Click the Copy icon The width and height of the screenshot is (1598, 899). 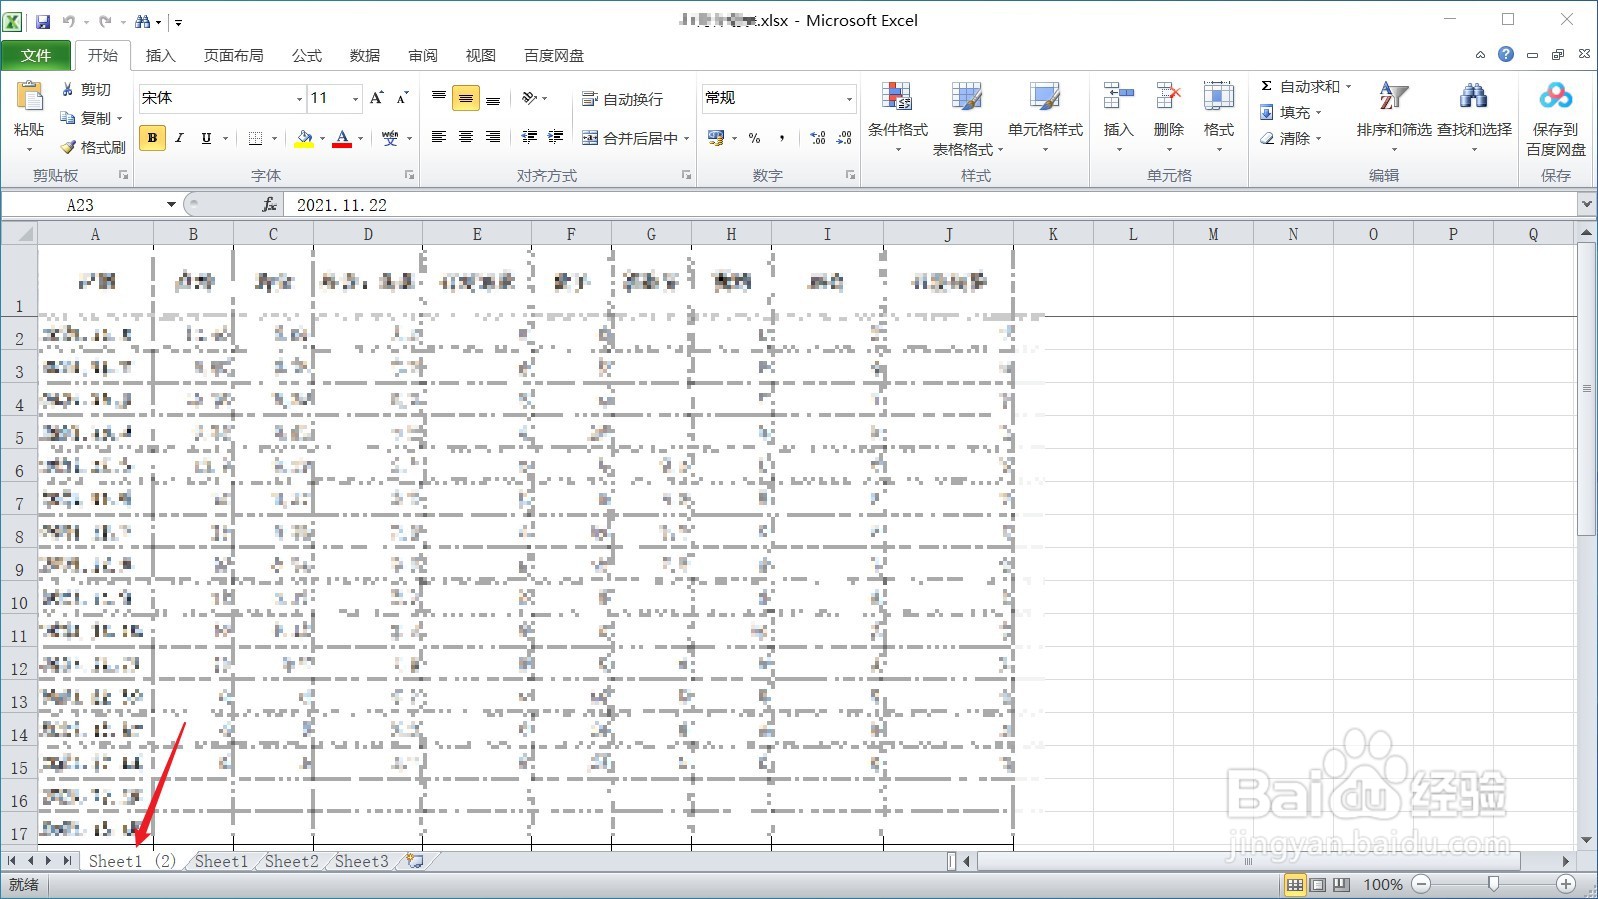68,118
